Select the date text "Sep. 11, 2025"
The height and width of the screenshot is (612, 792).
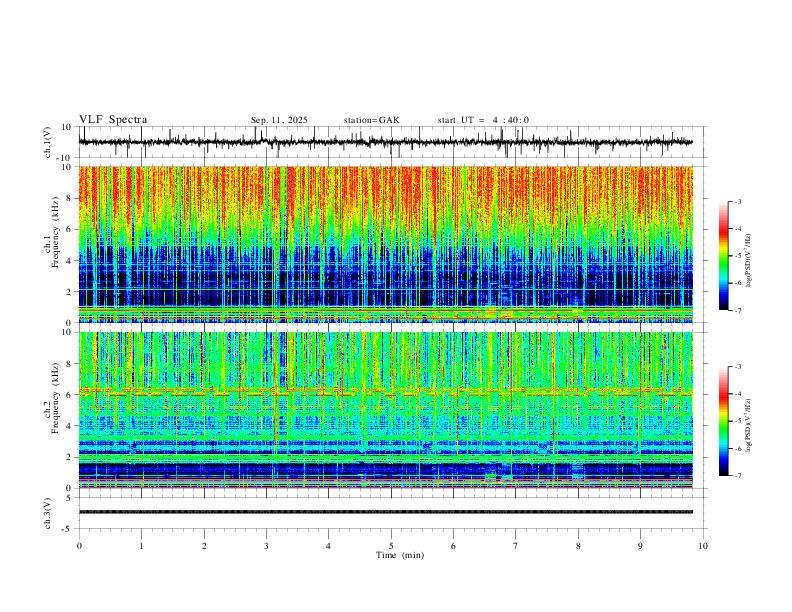[279, 120]
